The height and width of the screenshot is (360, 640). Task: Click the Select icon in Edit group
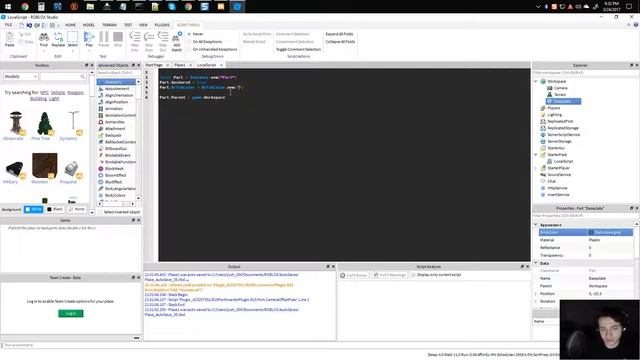coord(73,37)
